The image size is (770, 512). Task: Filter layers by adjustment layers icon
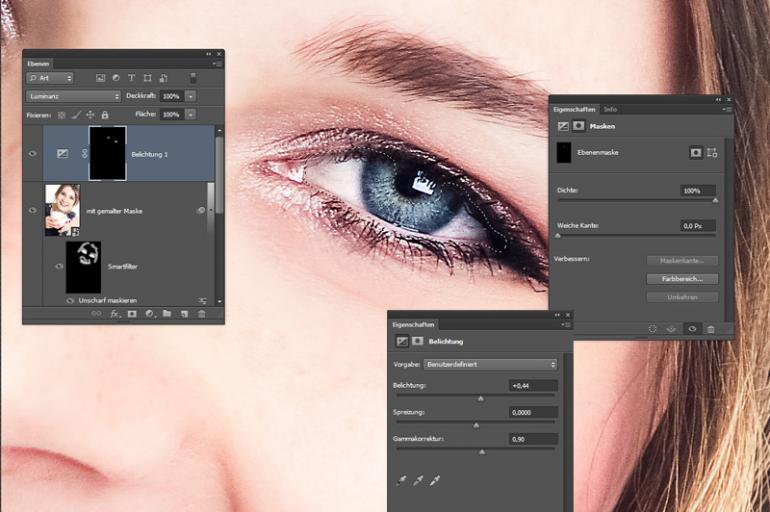[x=116, y=78]
